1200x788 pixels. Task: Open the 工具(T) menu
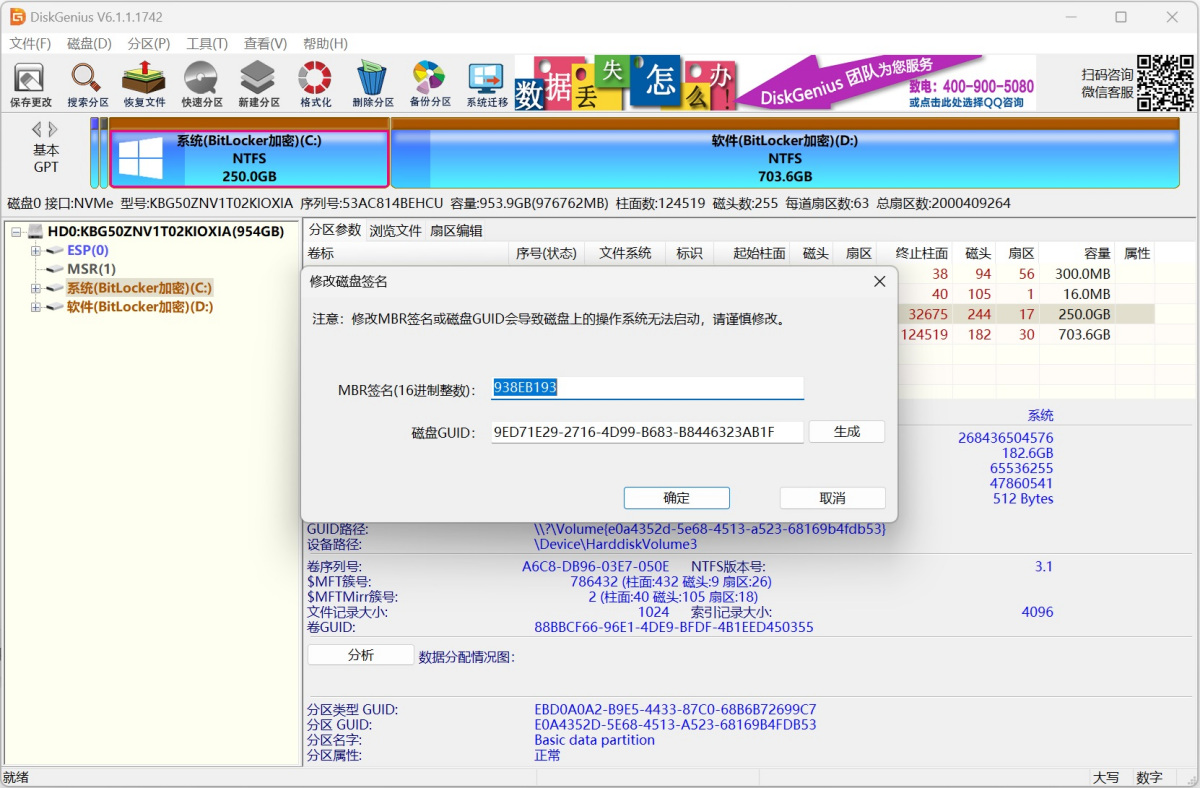coord(207,44)
